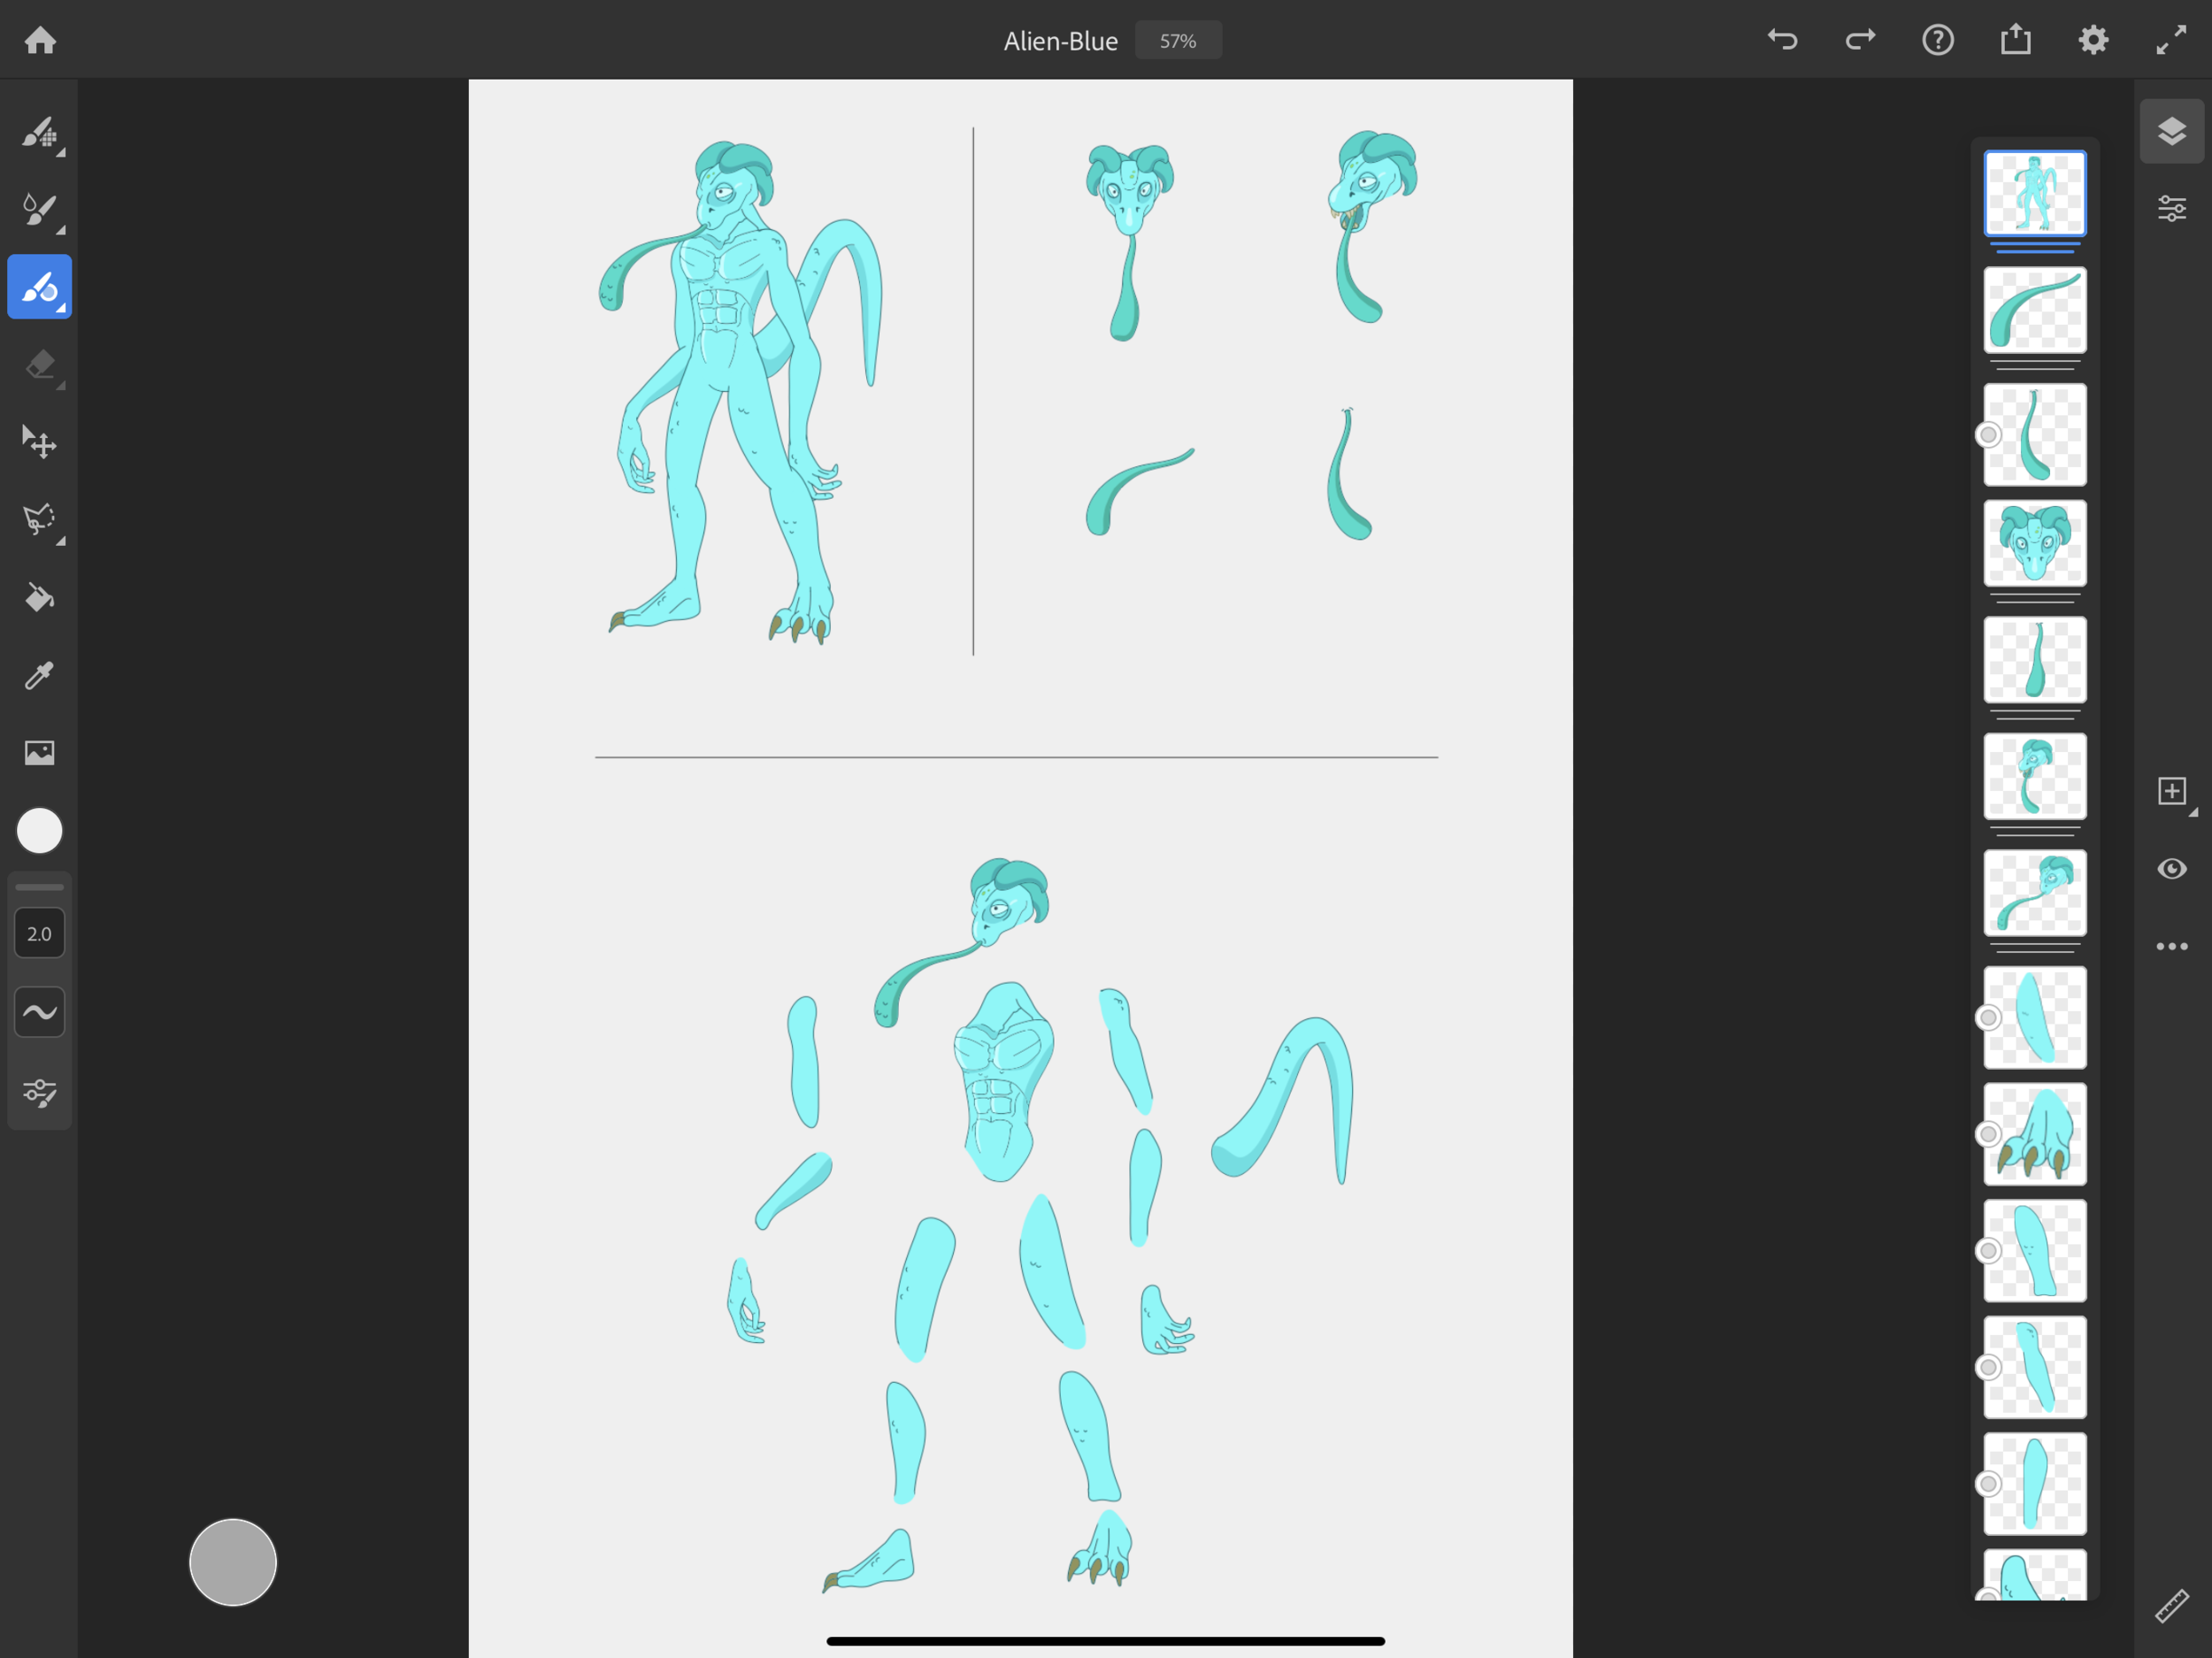Toggle the ruler drawing aid
The image size is (2212, 1658).
click(2171, 1605)
